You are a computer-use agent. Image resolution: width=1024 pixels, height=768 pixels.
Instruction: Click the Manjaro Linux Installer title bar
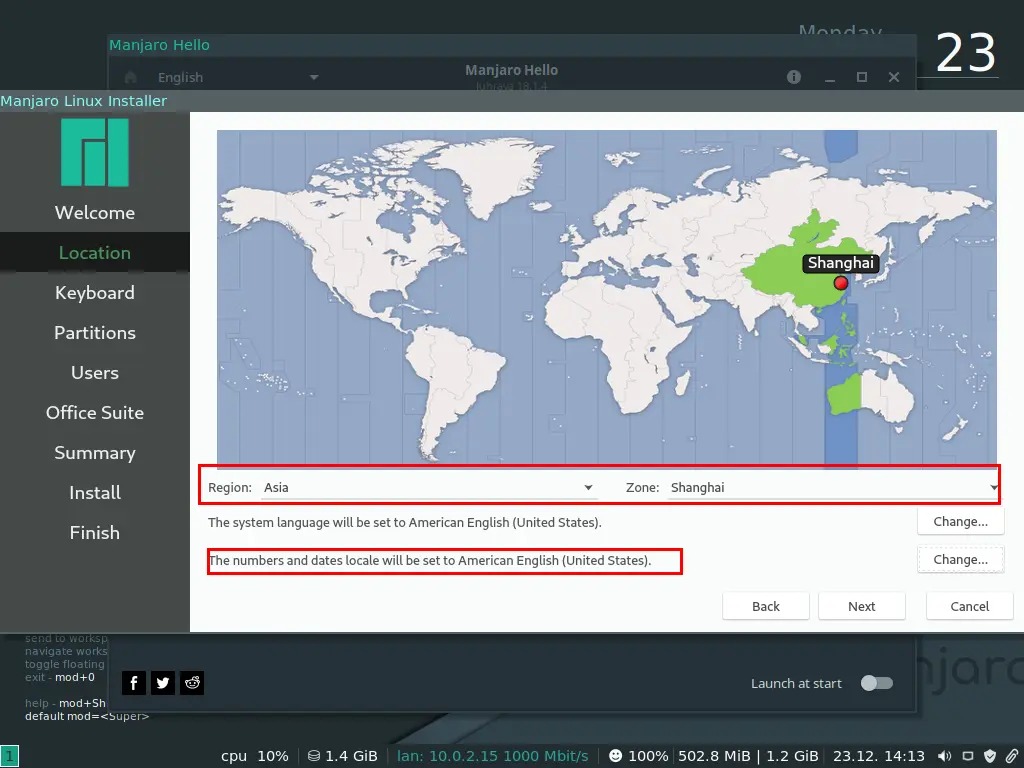[x=512, y=101]
